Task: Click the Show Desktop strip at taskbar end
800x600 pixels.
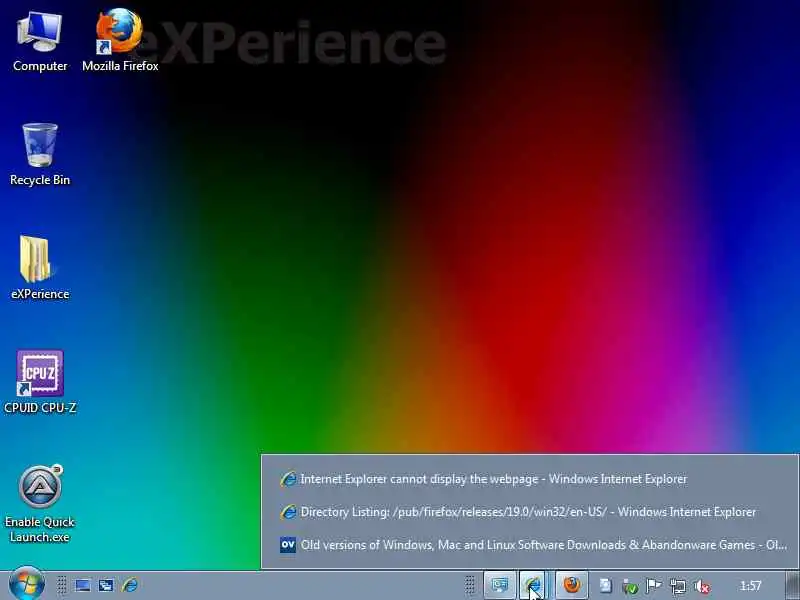Action: pos(792,585)
